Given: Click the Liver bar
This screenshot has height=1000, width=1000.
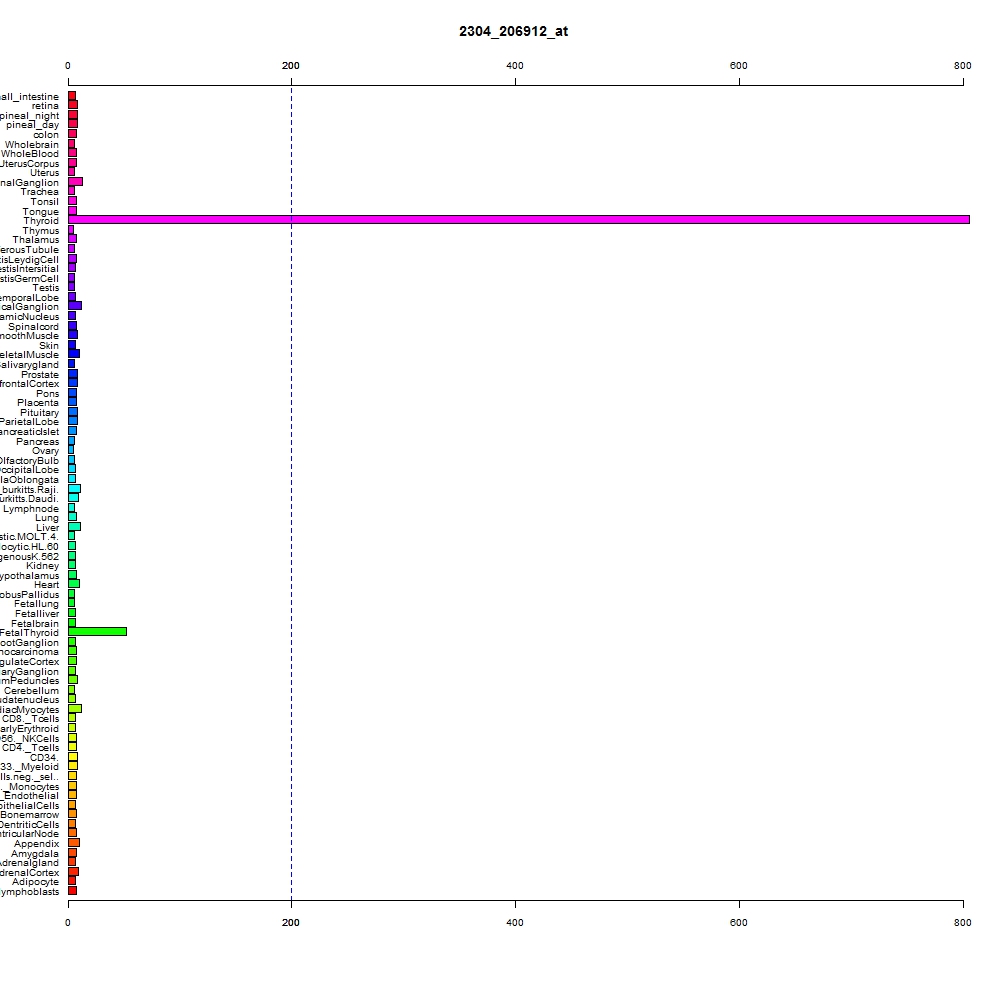Looking at the screenshot, I should coord(75,527).
